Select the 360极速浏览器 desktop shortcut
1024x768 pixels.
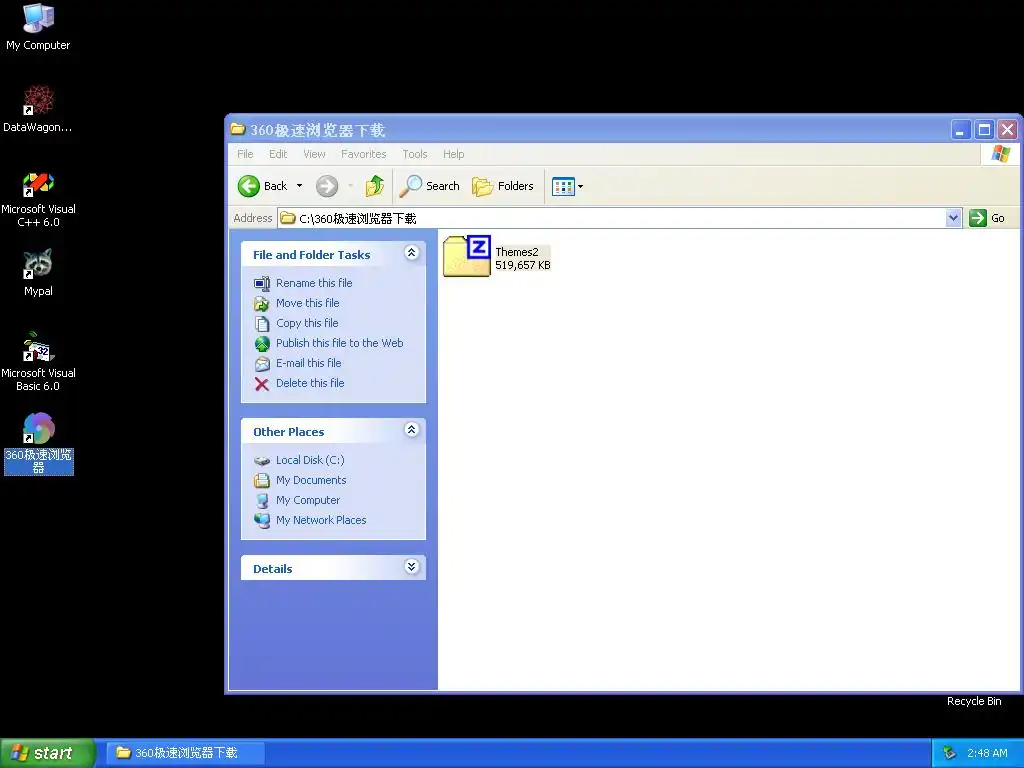point(39,444)
